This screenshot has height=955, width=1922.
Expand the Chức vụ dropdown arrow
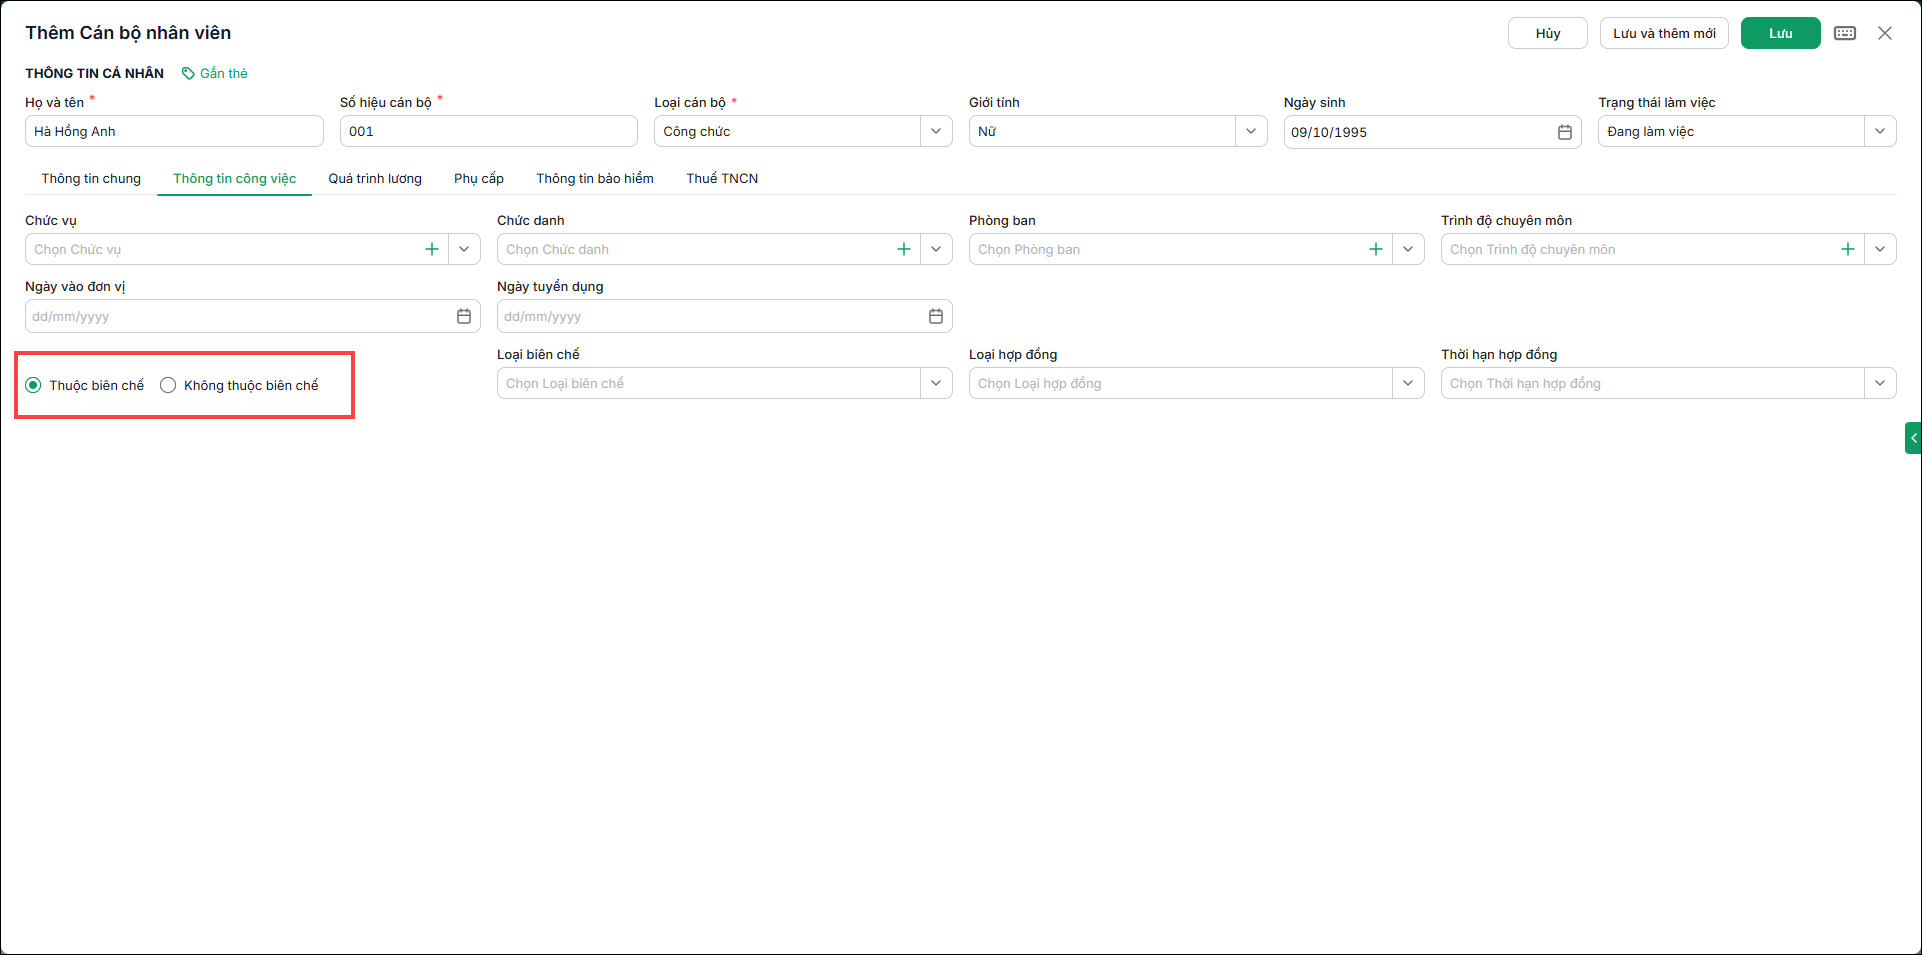click(464, 249)
